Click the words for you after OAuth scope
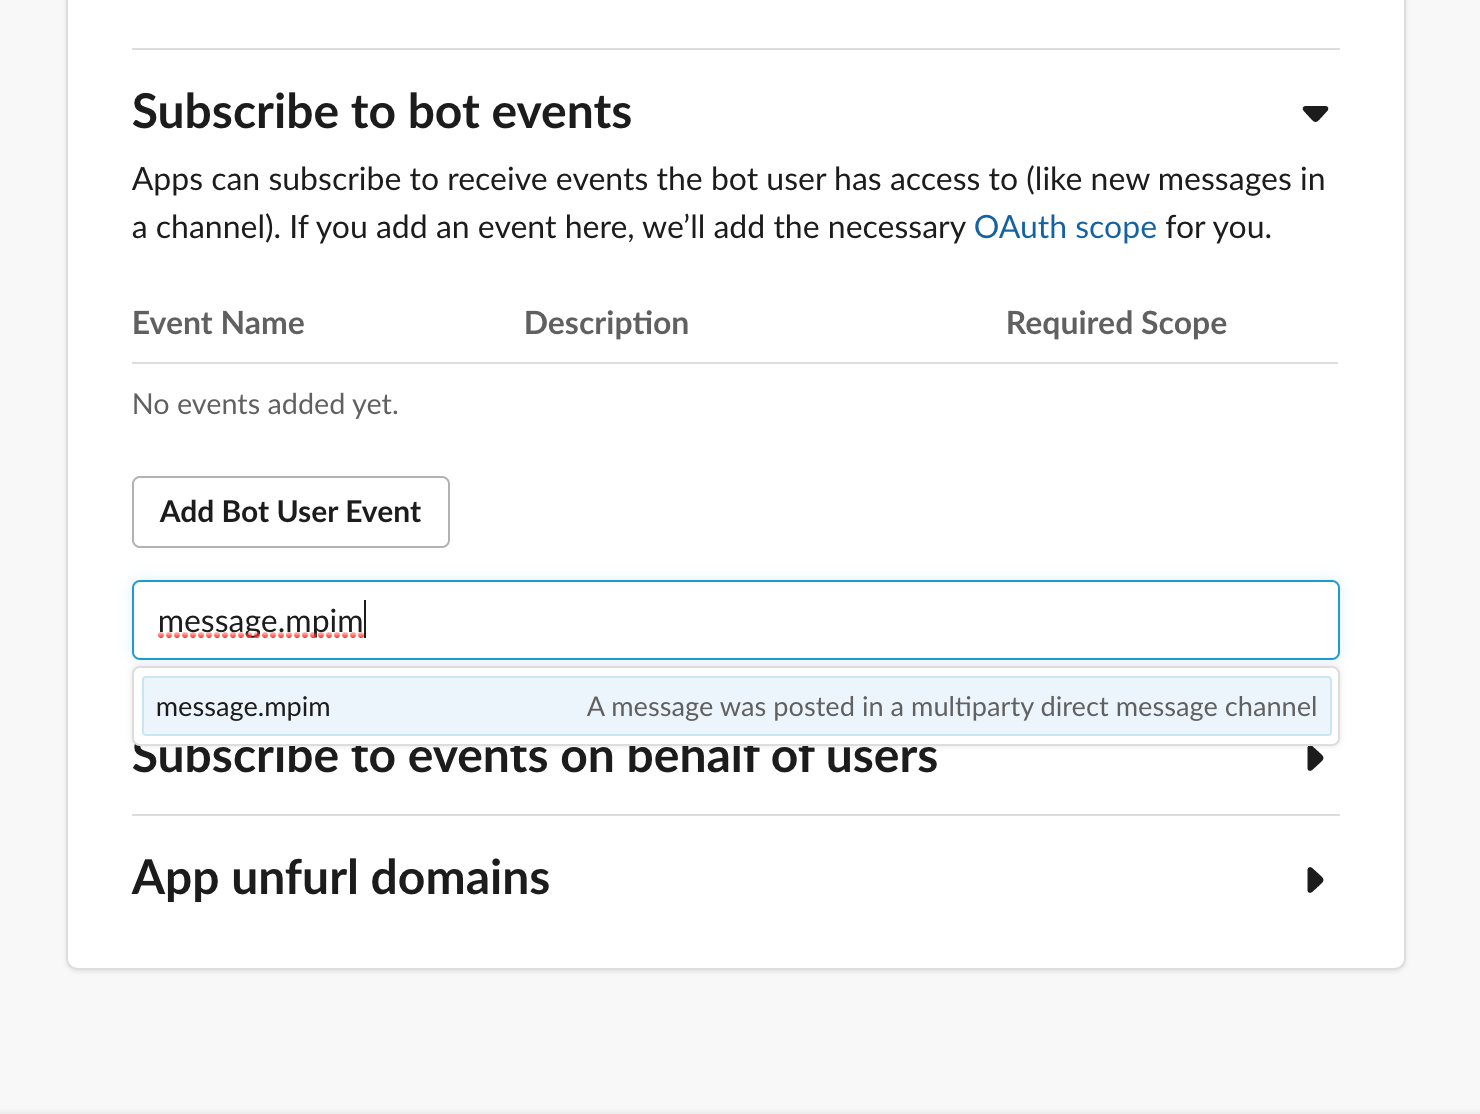Image resolution: width=1480 pixels, height=1114 pixels. [x=1218, y=227]
